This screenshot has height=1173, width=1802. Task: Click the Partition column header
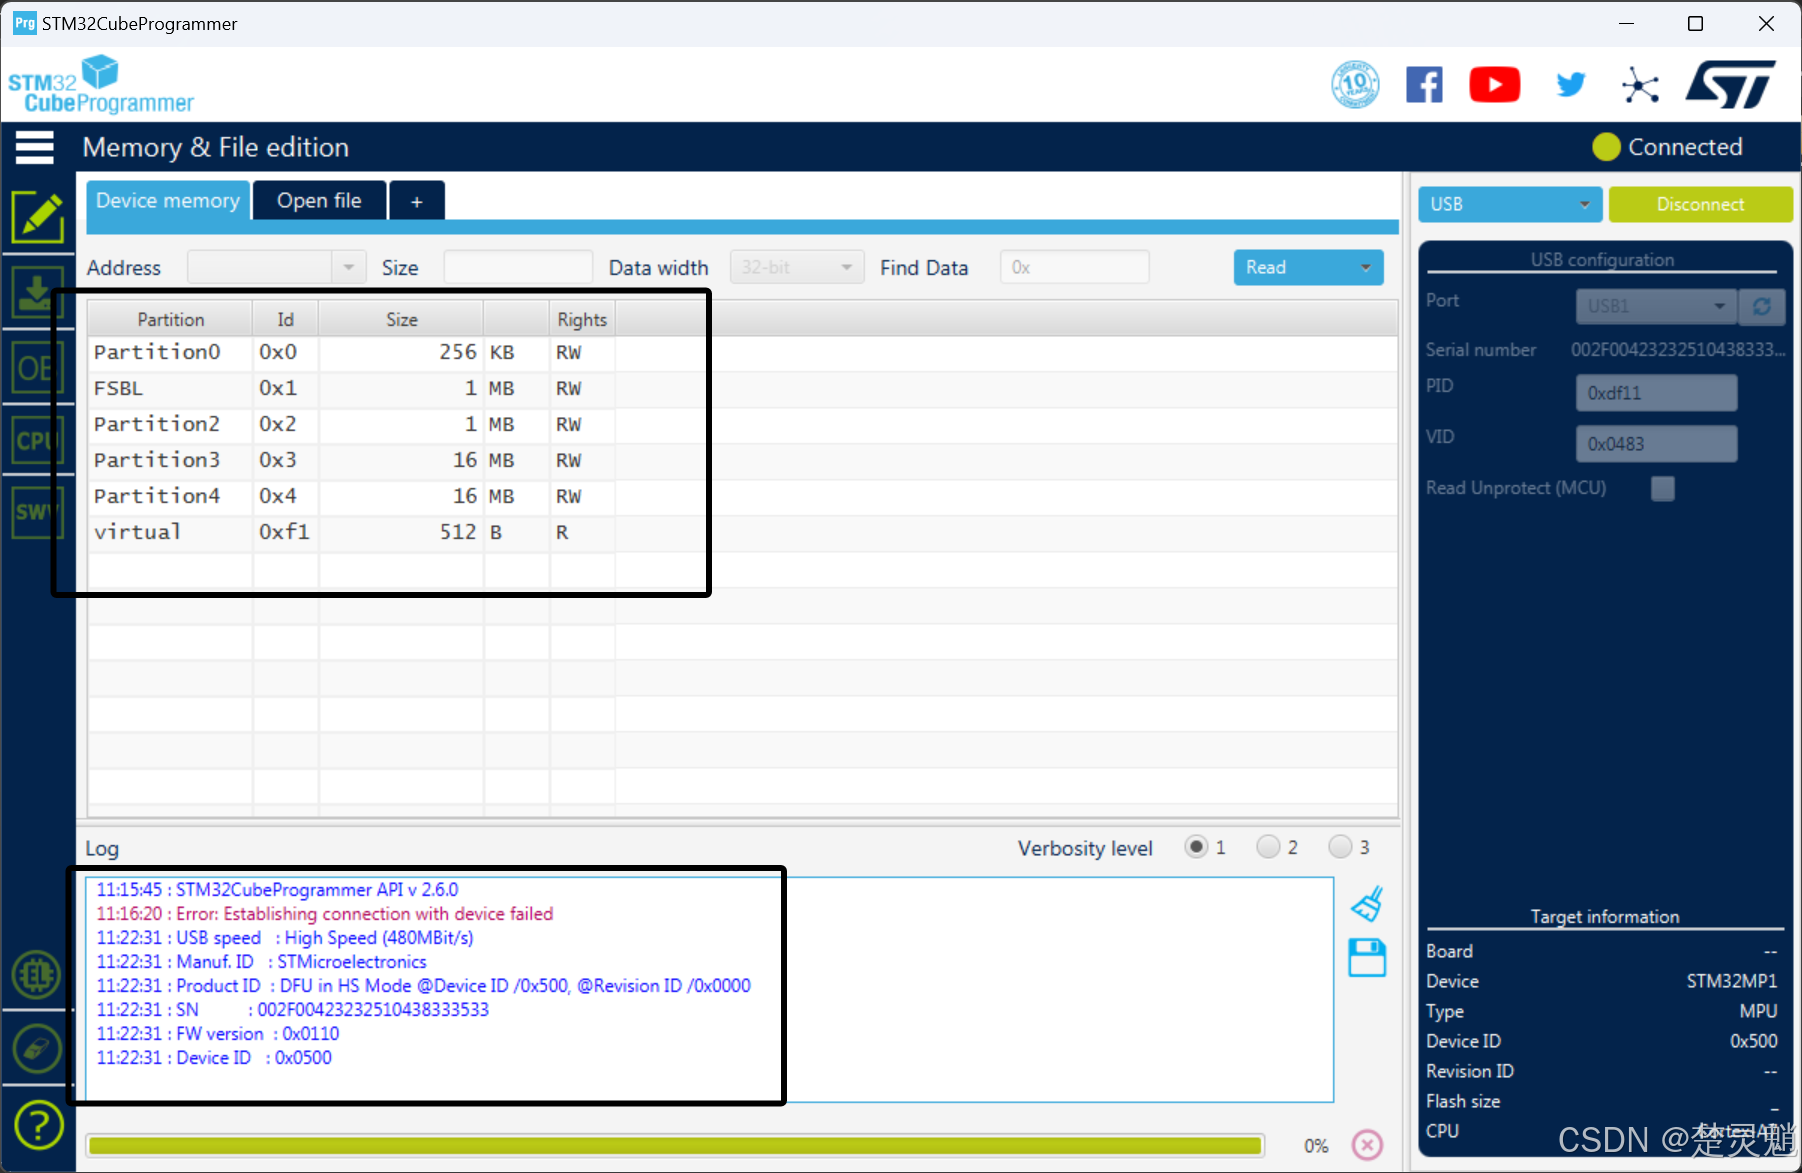pos(170,319)
